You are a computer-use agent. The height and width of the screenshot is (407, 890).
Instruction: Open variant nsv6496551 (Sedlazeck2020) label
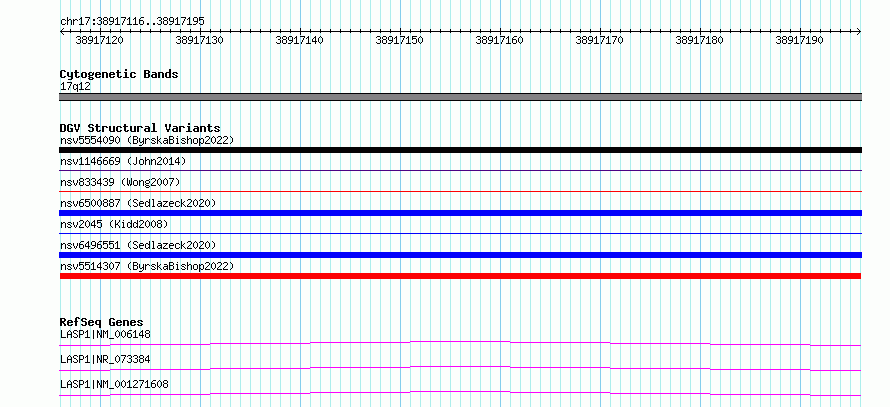pyautogui.click(x=138, y=245)
